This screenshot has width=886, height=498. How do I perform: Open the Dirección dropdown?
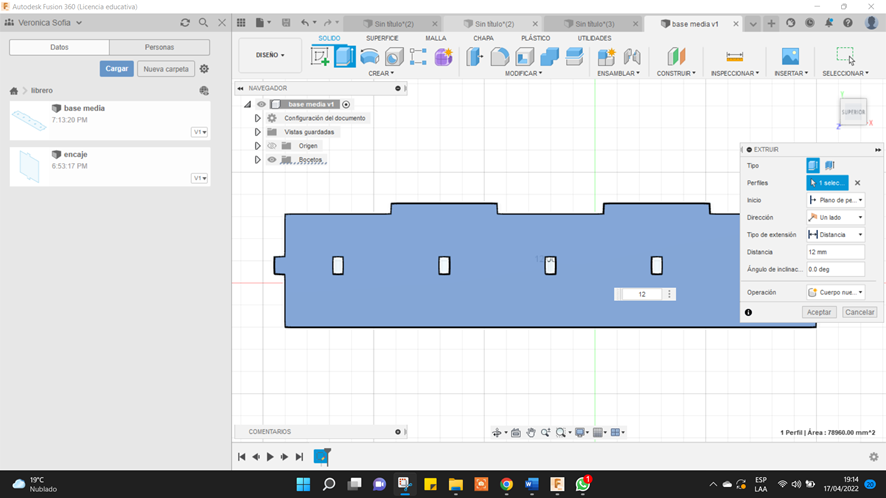pos(835,217)
